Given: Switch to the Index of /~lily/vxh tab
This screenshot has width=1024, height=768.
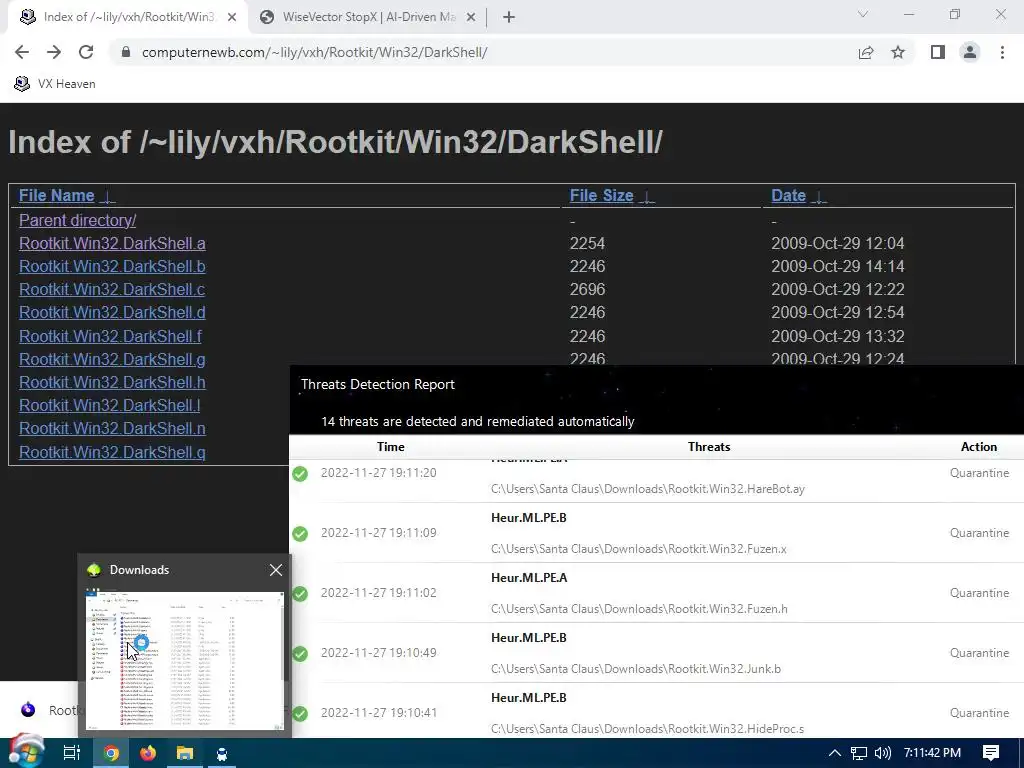Looking at the screenshot, I should pyautogui.click(x=127, y=17).
